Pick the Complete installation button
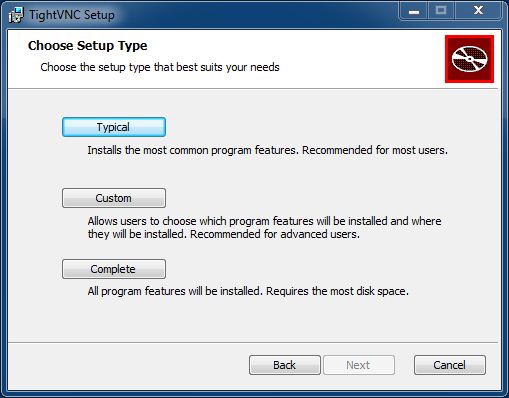The width and height of the screenshot is (509, 398). 114,269
